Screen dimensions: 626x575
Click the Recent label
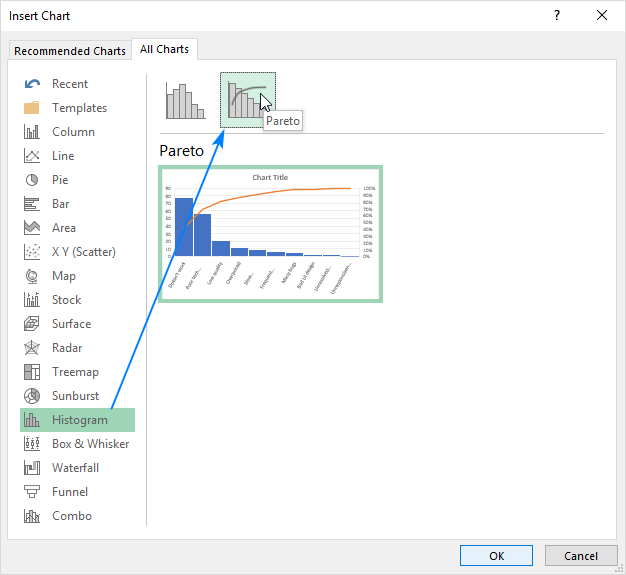[70, 84]
